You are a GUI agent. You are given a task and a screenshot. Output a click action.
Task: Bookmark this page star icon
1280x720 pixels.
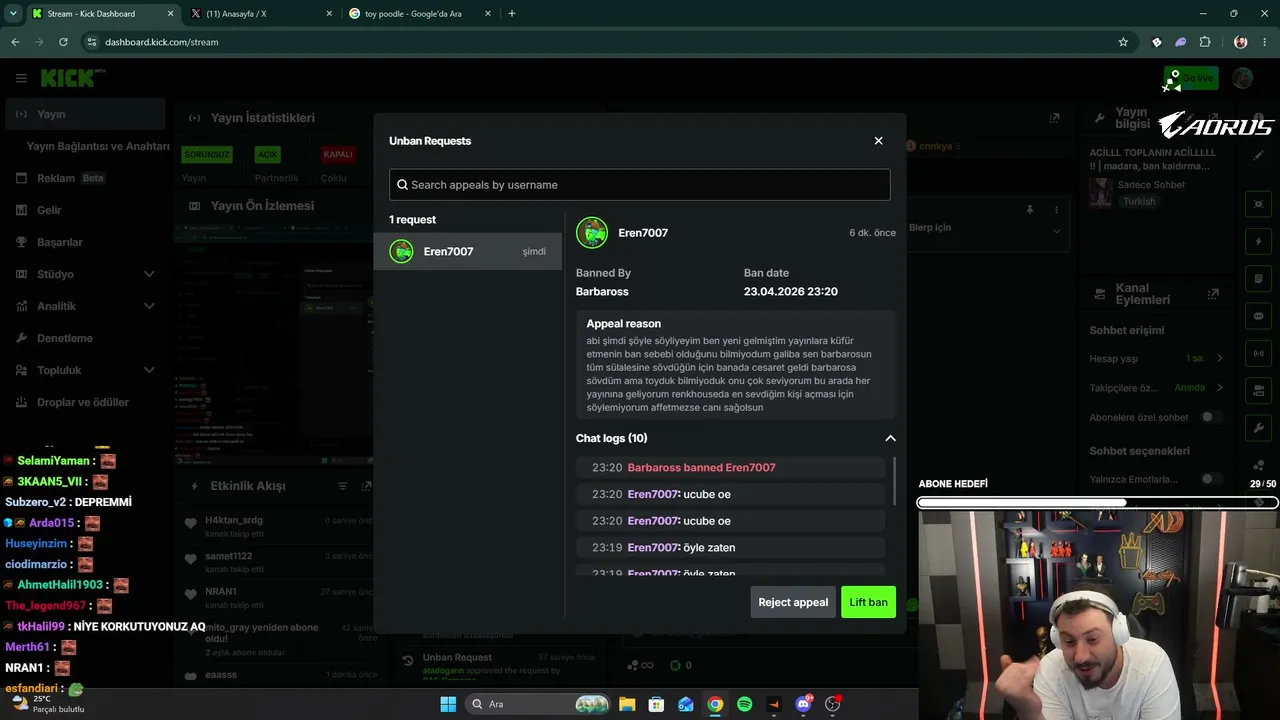pos(1123,42)
